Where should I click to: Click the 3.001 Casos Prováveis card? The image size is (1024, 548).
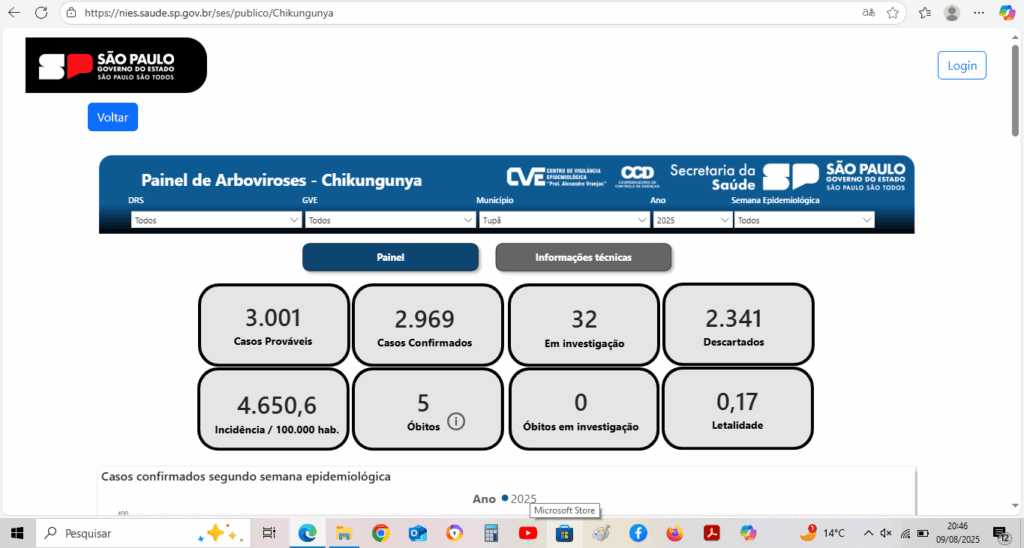click(274, 325)
